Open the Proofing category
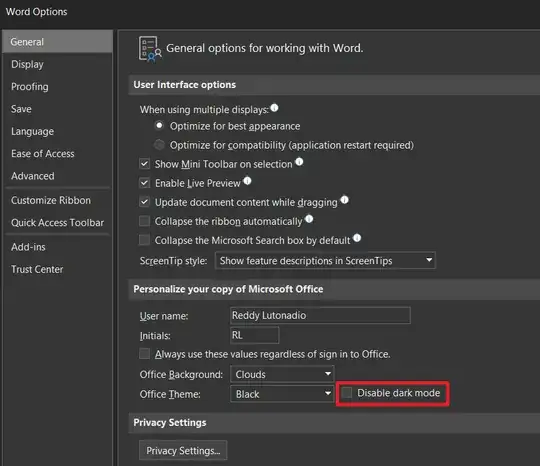540x466 pixels. coord(58,87)
